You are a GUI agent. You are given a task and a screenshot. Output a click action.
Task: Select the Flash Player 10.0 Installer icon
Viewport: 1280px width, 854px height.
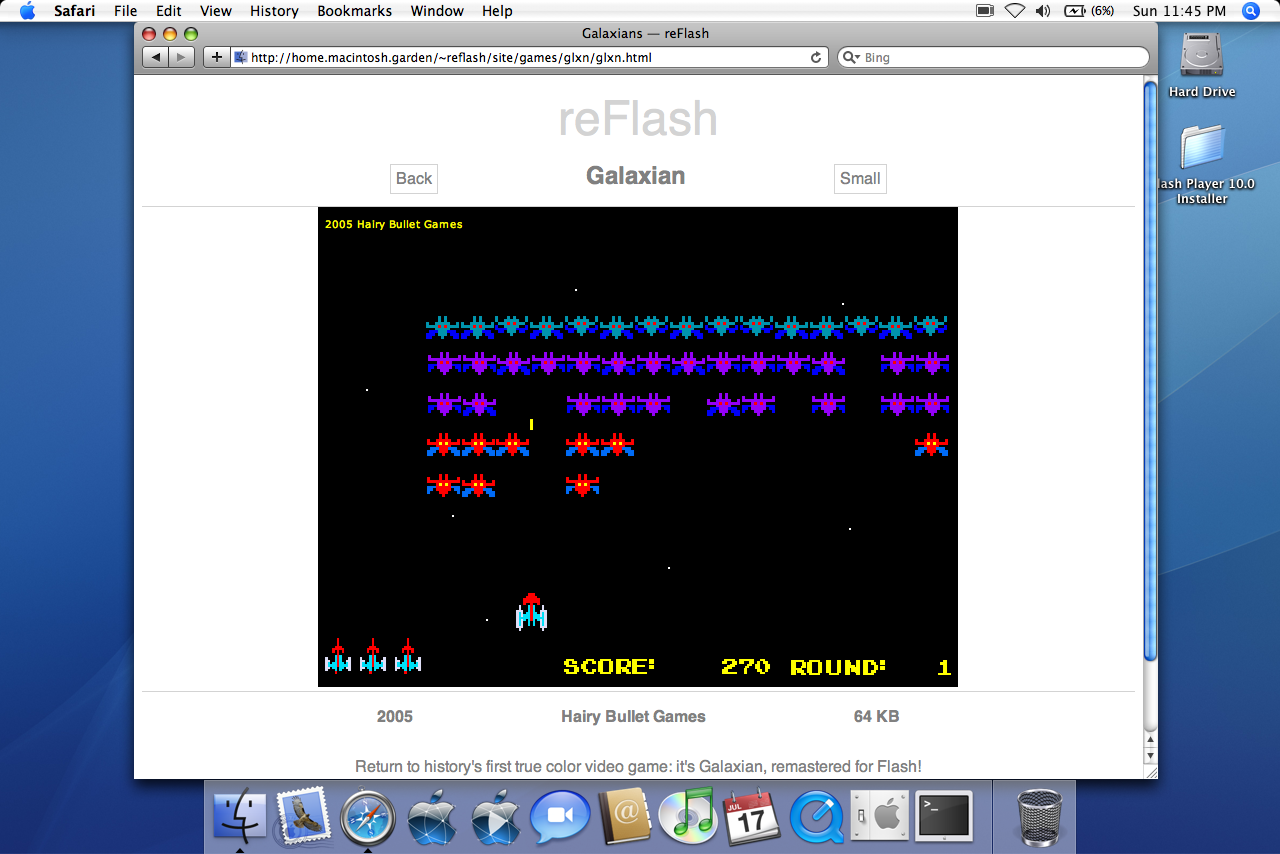coord(1202,163)
